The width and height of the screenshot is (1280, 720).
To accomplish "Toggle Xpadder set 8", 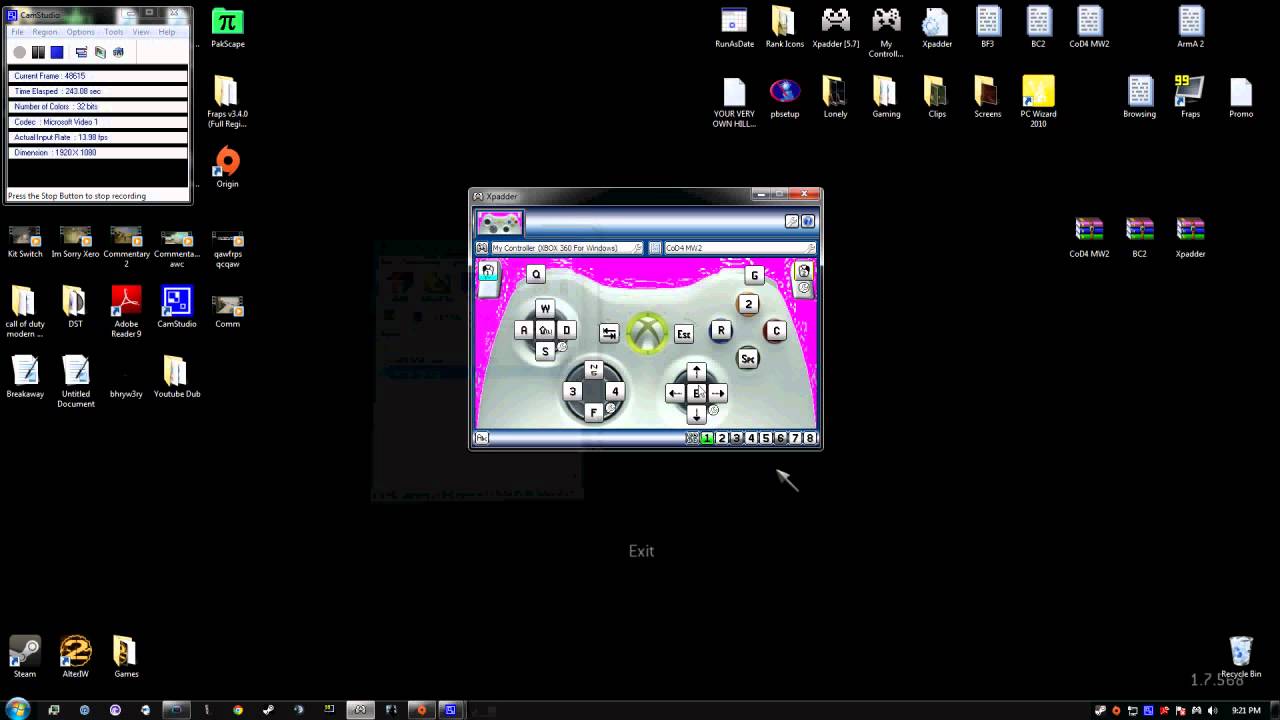I will pyautogui.click(x=810, y=438).
